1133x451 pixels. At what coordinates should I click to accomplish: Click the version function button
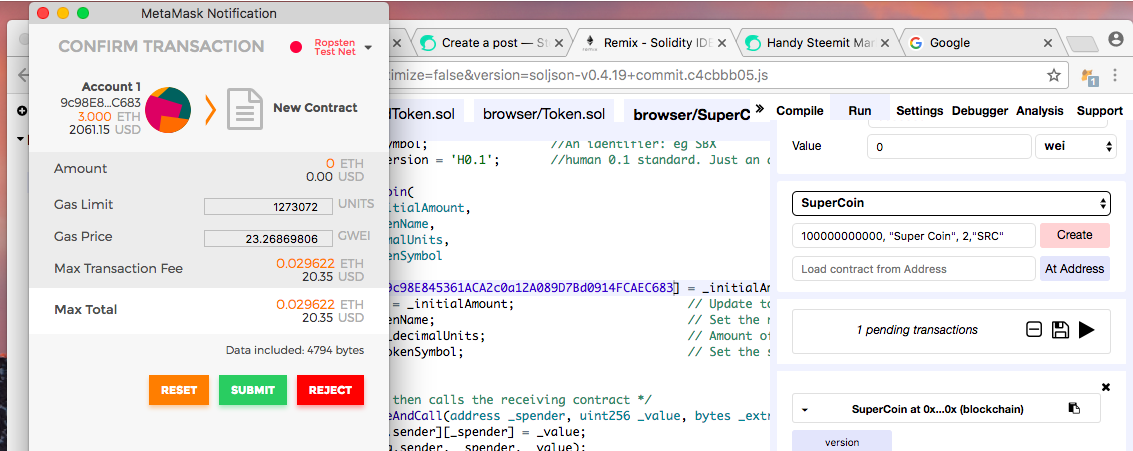pos(842,442)
